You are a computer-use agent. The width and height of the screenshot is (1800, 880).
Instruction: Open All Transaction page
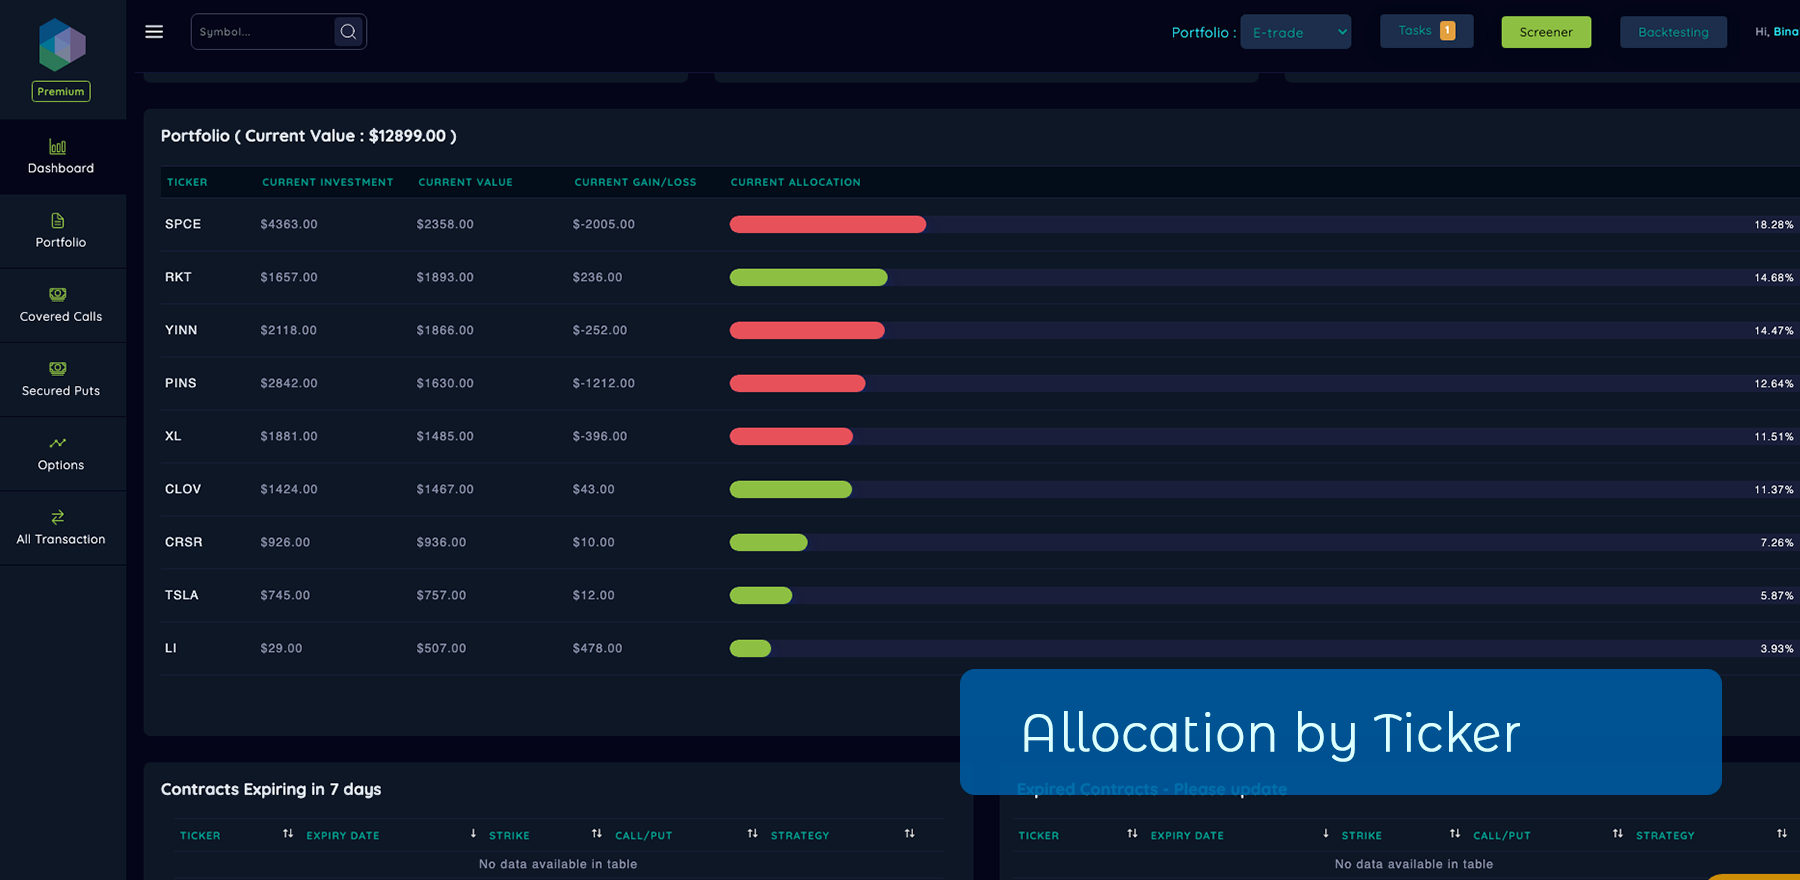pyautogui.click(x=61, y=528)
